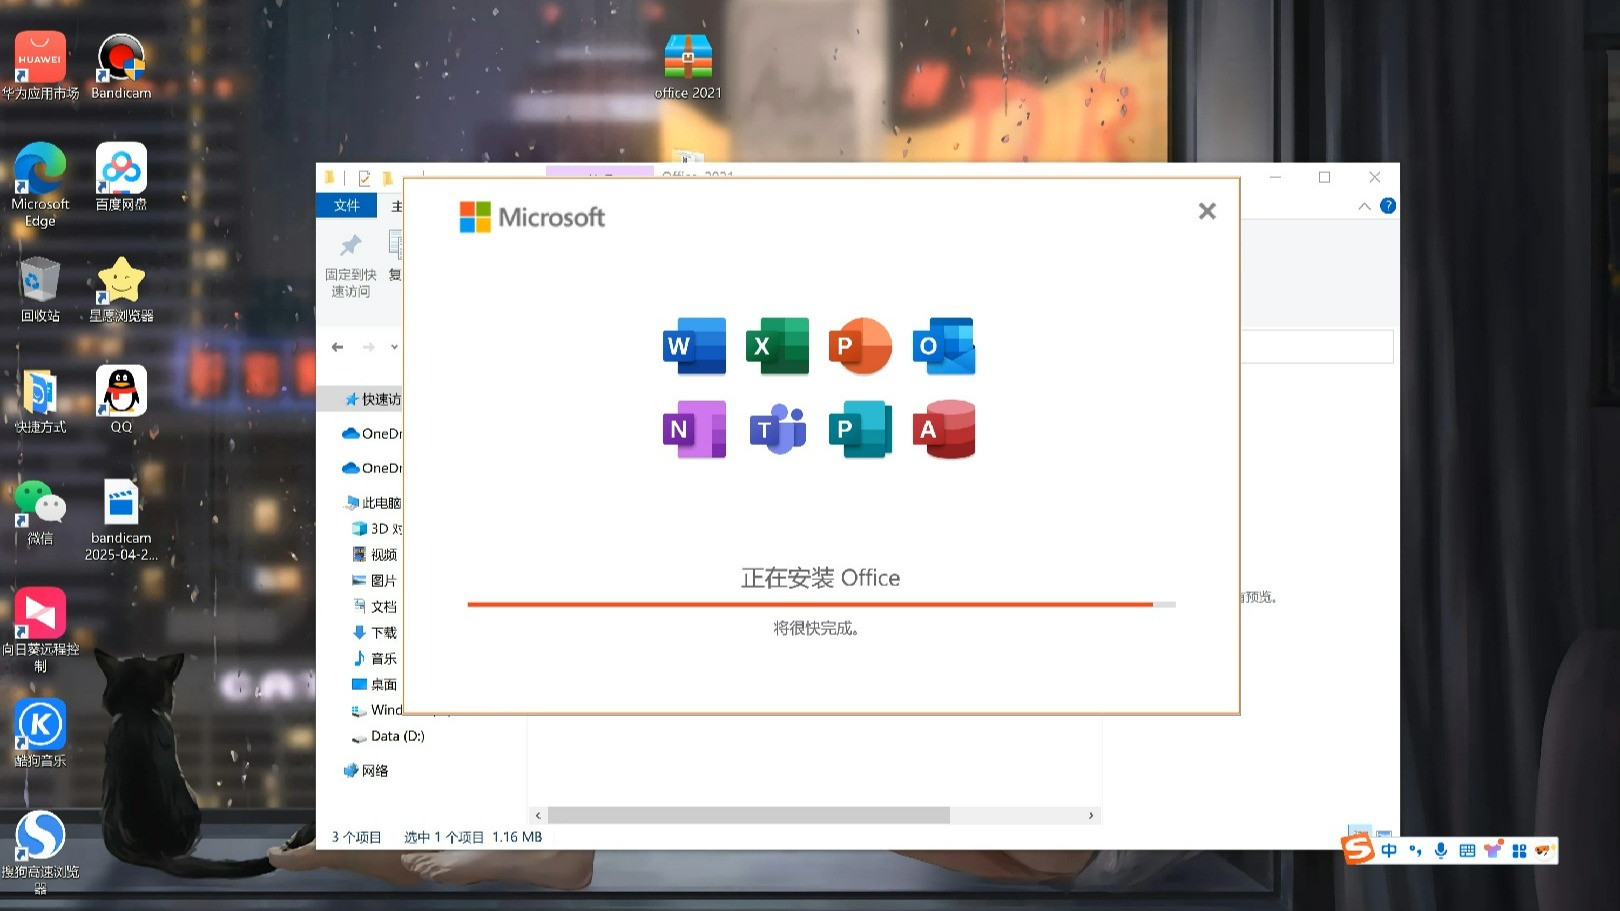Open the office 2021 archive on desktop
Screen dimensions: 1620x911
point(688,66)
